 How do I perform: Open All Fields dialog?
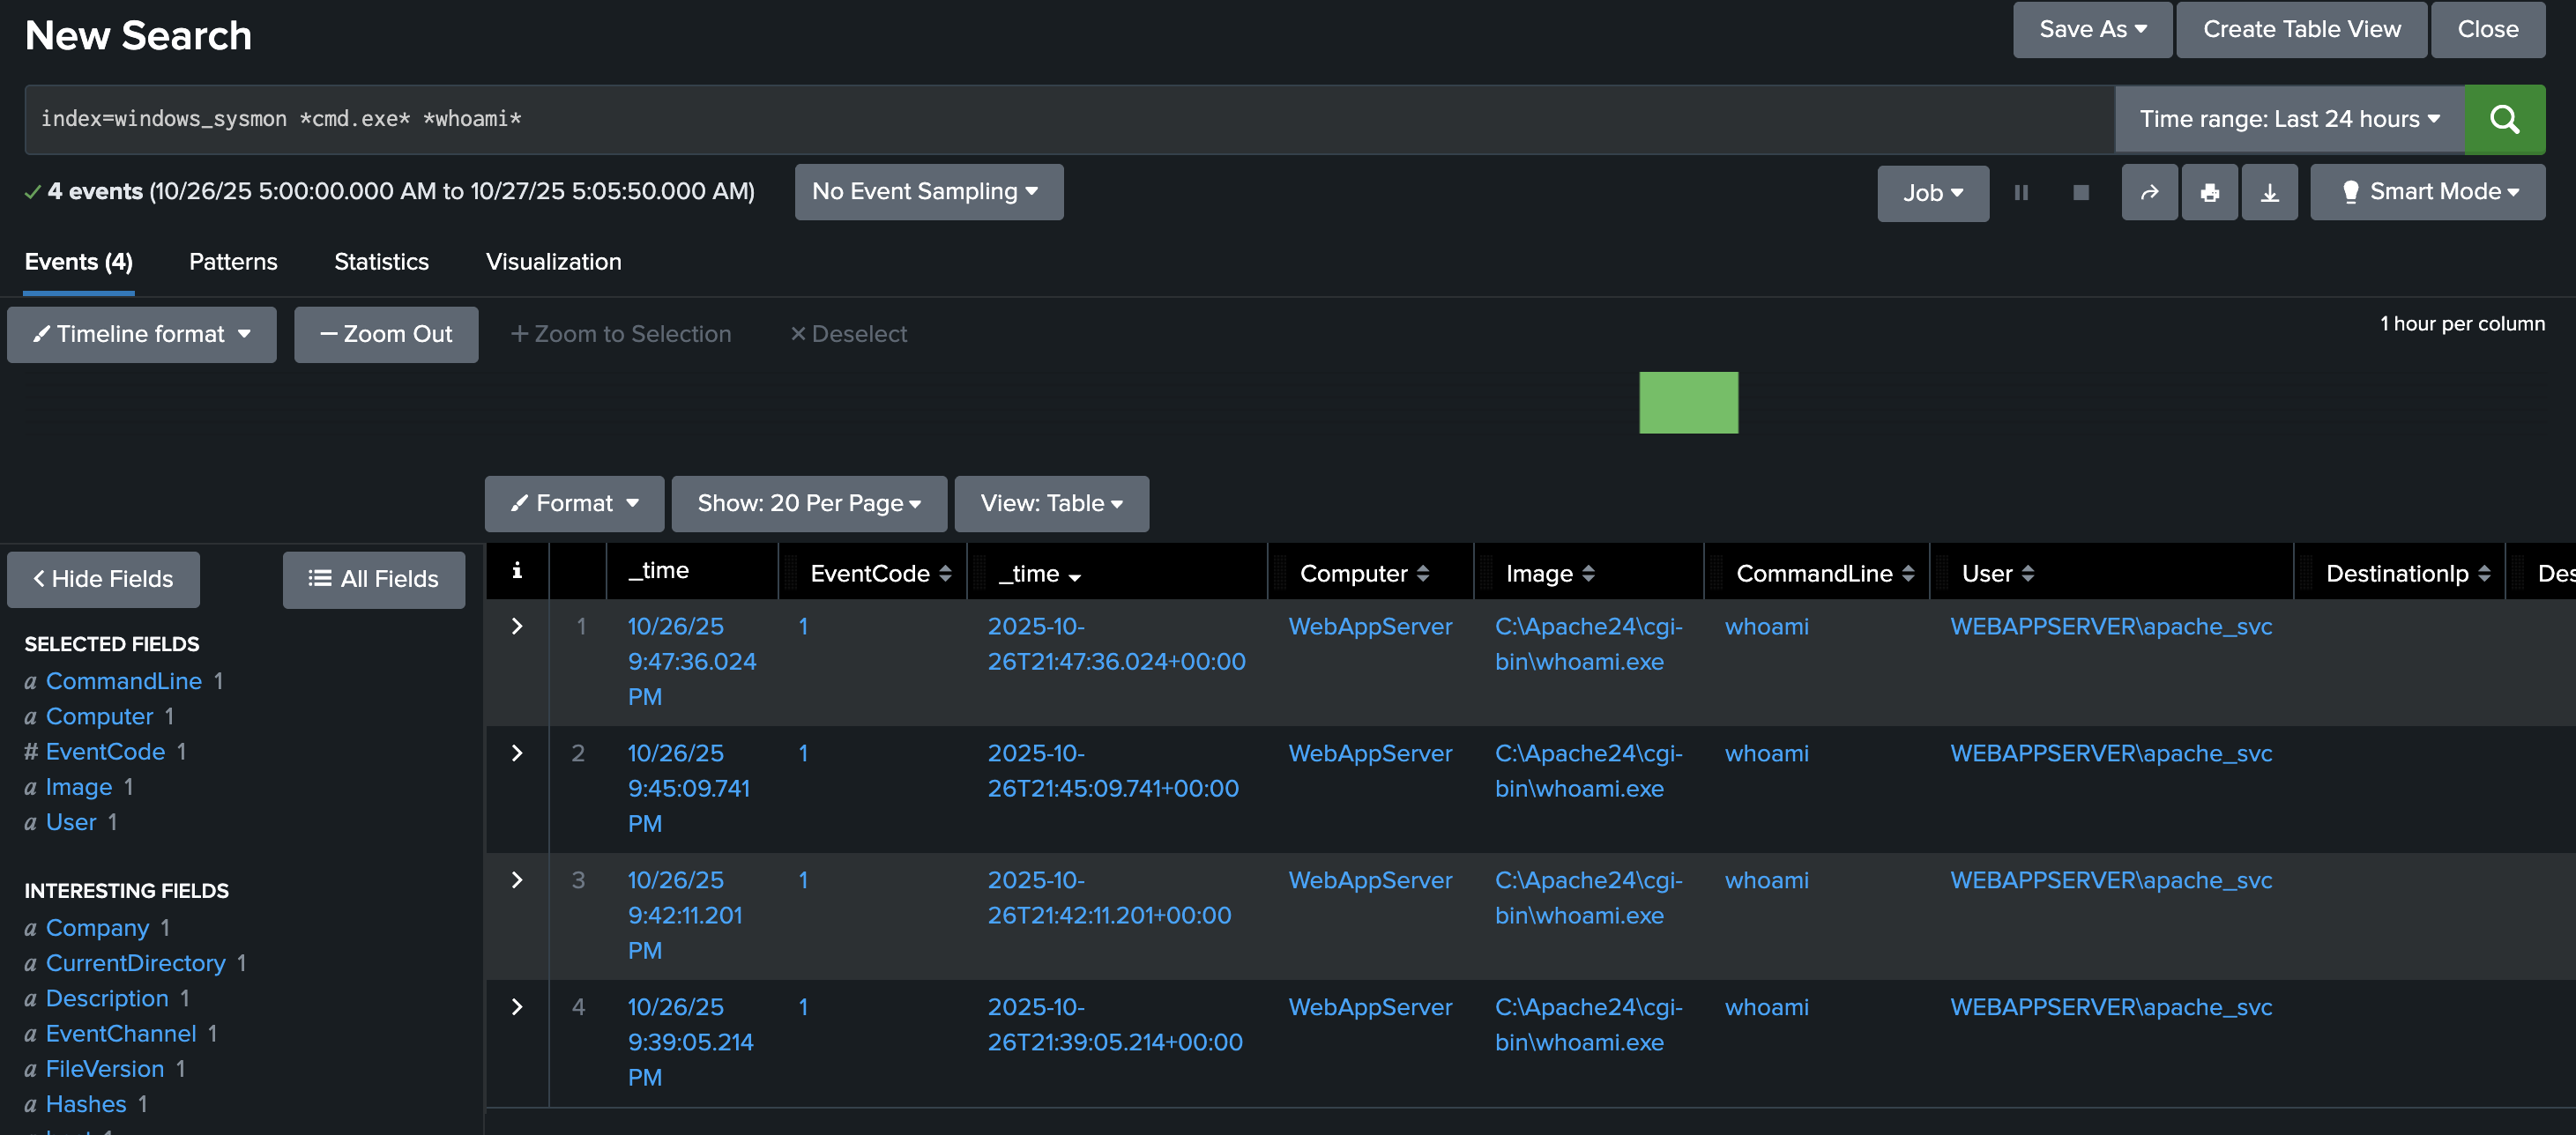tap(373, 579)
